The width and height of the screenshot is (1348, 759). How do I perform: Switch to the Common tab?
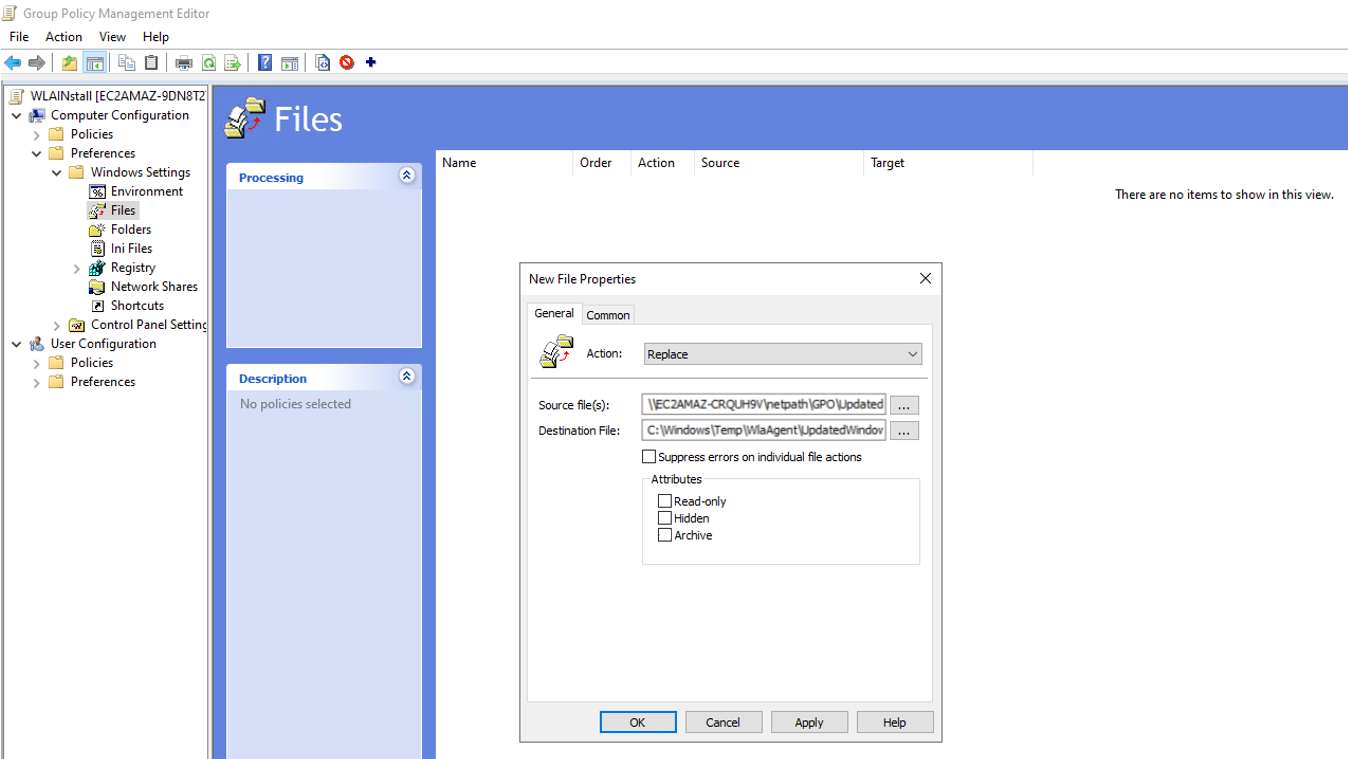pos(608,315)
